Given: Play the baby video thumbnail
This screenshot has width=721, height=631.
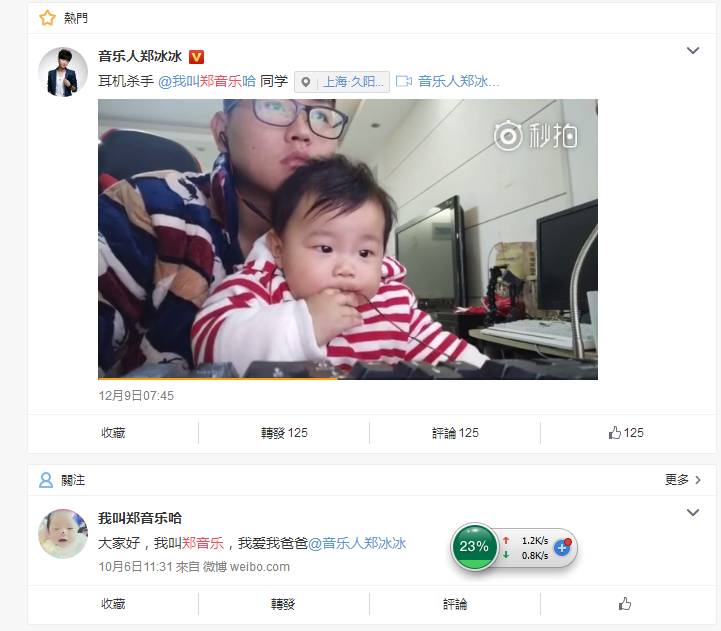Looking at the screenshot, I should (348, 239).
